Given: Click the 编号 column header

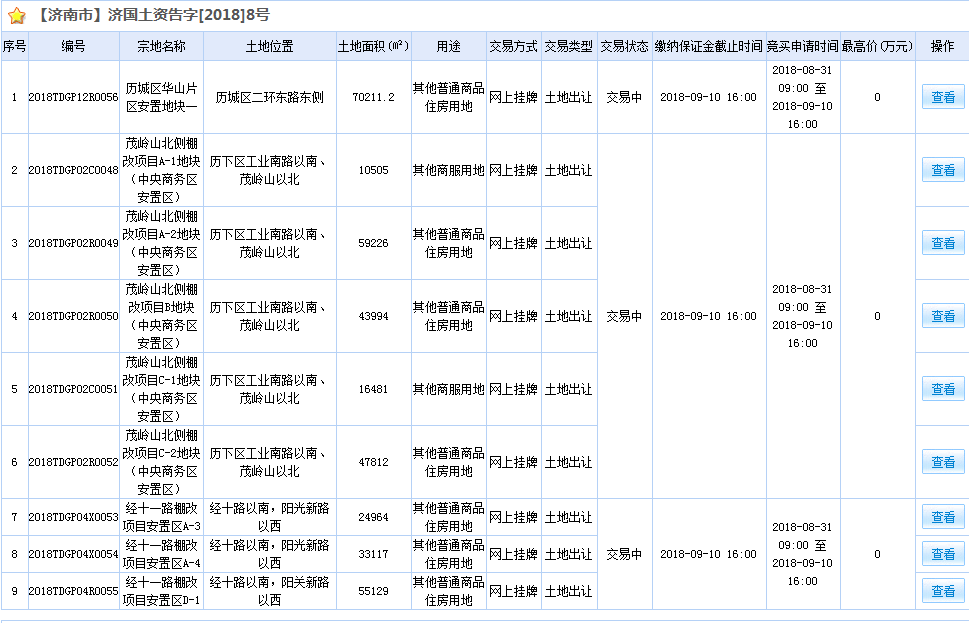Looking at the screenshot, I should [x=73, y=47].
